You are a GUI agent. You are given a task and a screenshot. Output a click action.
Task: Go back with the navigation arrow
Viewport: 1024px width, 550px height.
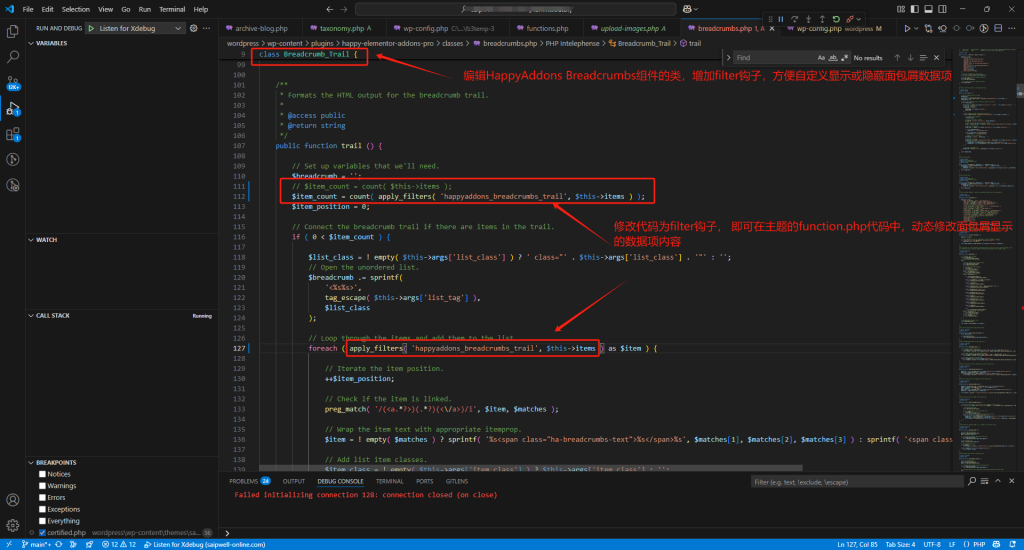pyautogui.click(x=330, y=9)
